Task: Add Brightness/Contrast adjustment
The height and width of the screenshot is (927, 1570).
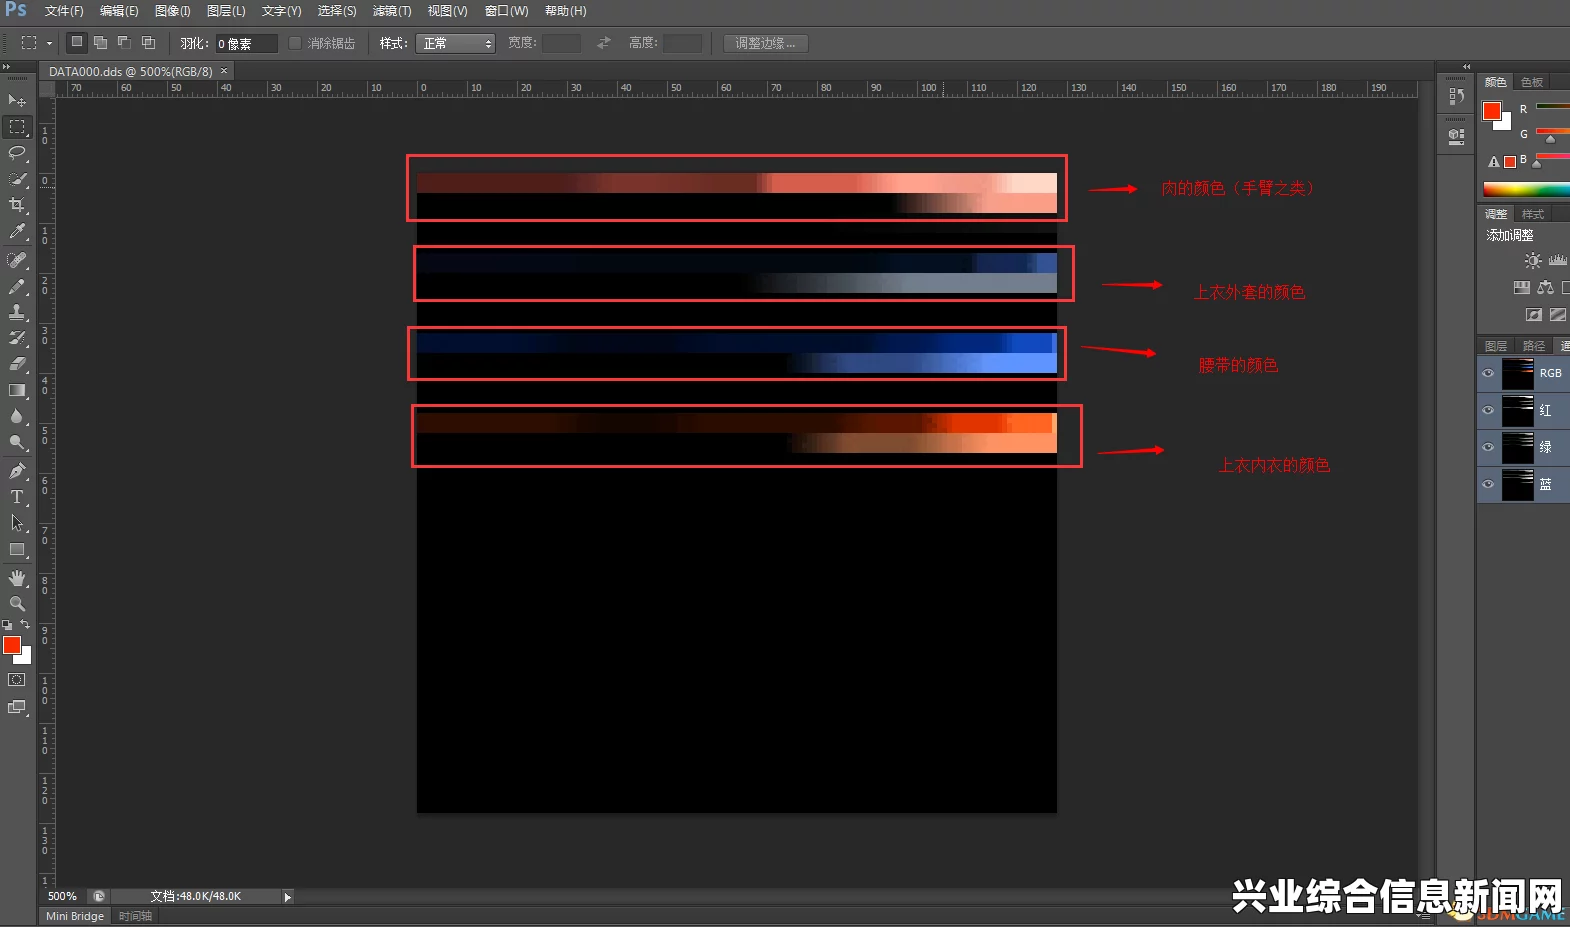Action: pyautogui.click(x=1533, y=261)
